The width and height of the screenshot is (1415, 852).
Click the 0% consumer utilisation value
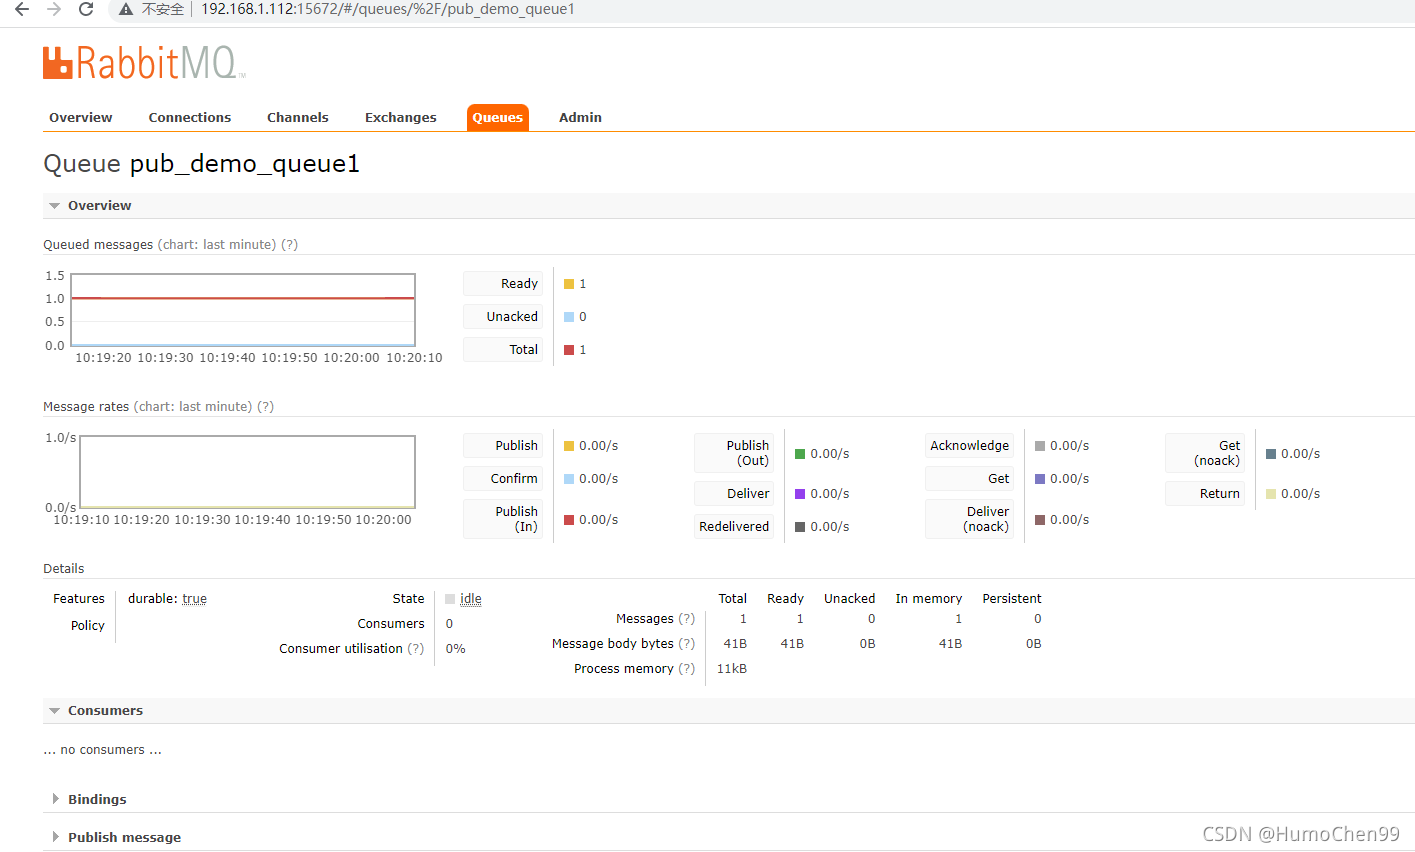[455, 649]
